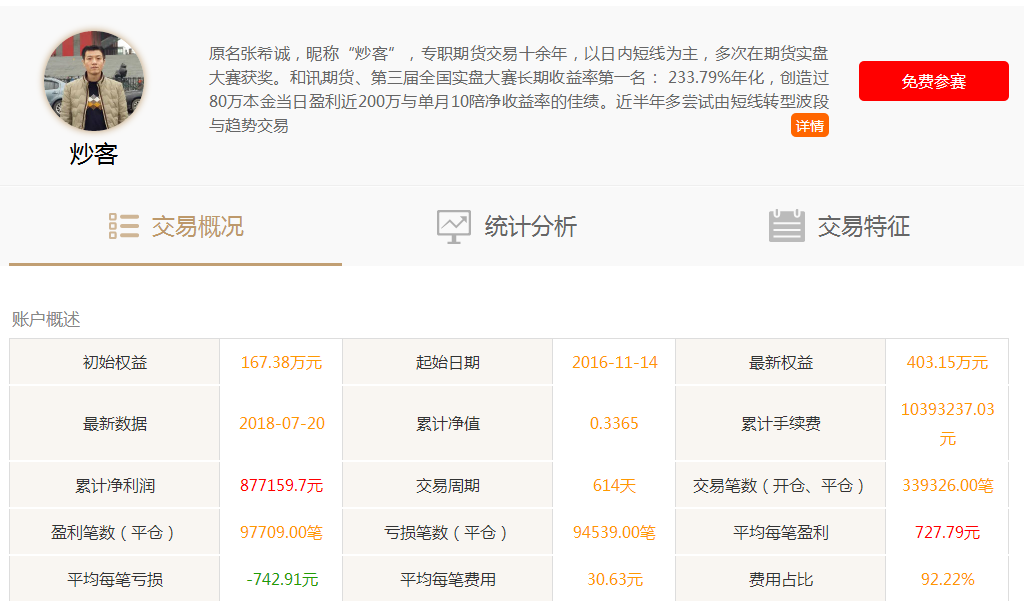
Task: Click the calendar icon beside 交易特征
Action: pyautogui.click(x=786, y=226)
